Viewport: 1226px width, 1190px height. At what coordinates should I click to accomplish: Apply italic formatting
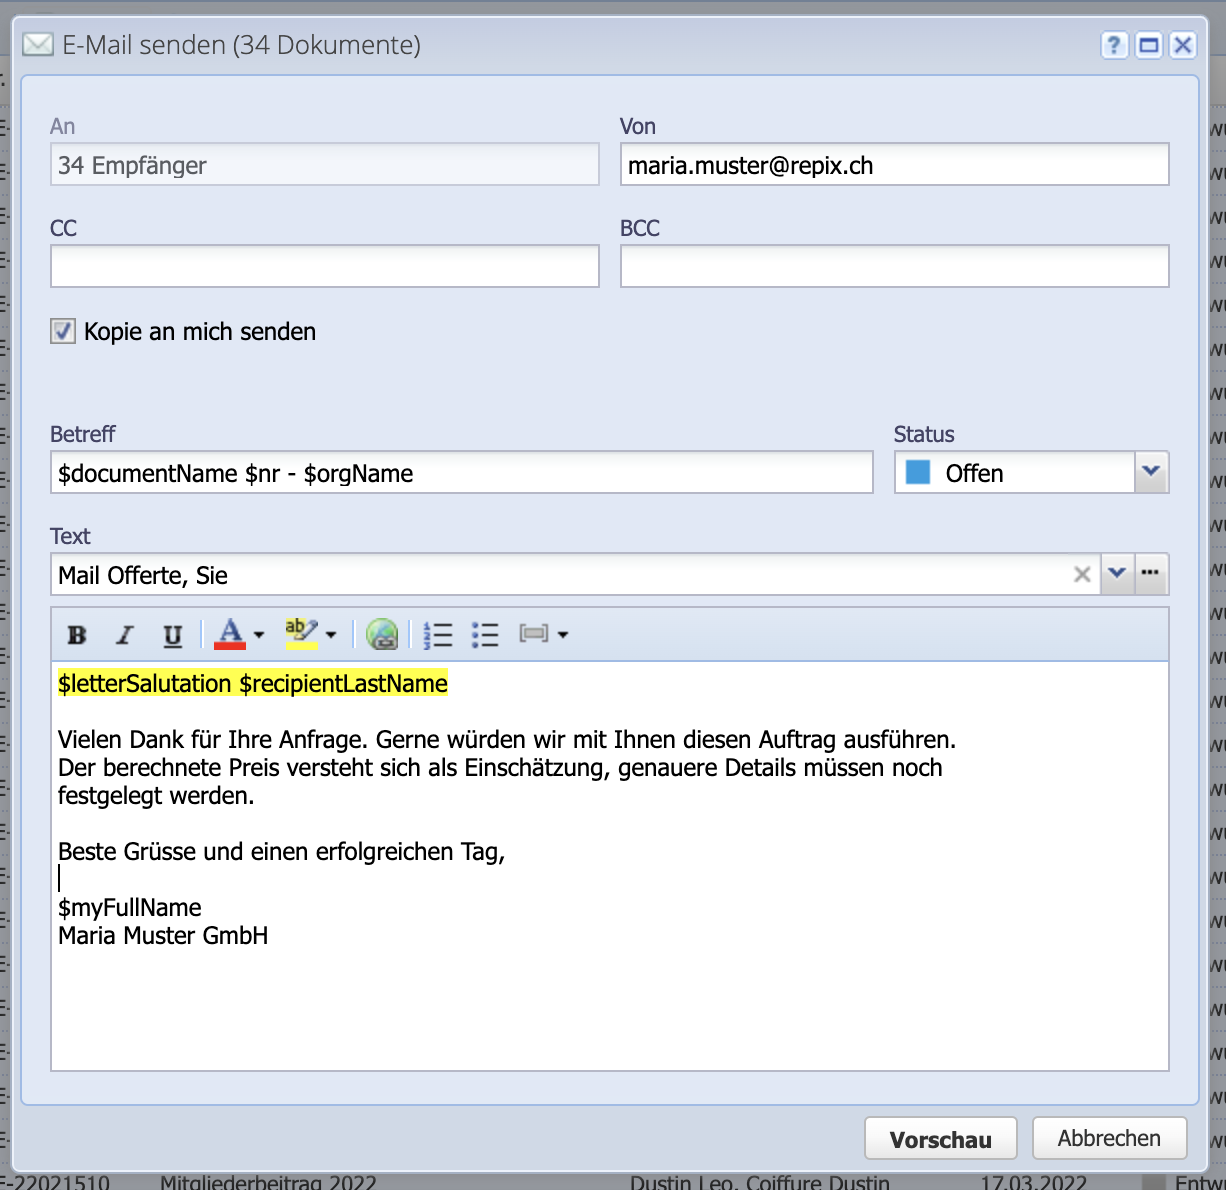tap(124, 634)
